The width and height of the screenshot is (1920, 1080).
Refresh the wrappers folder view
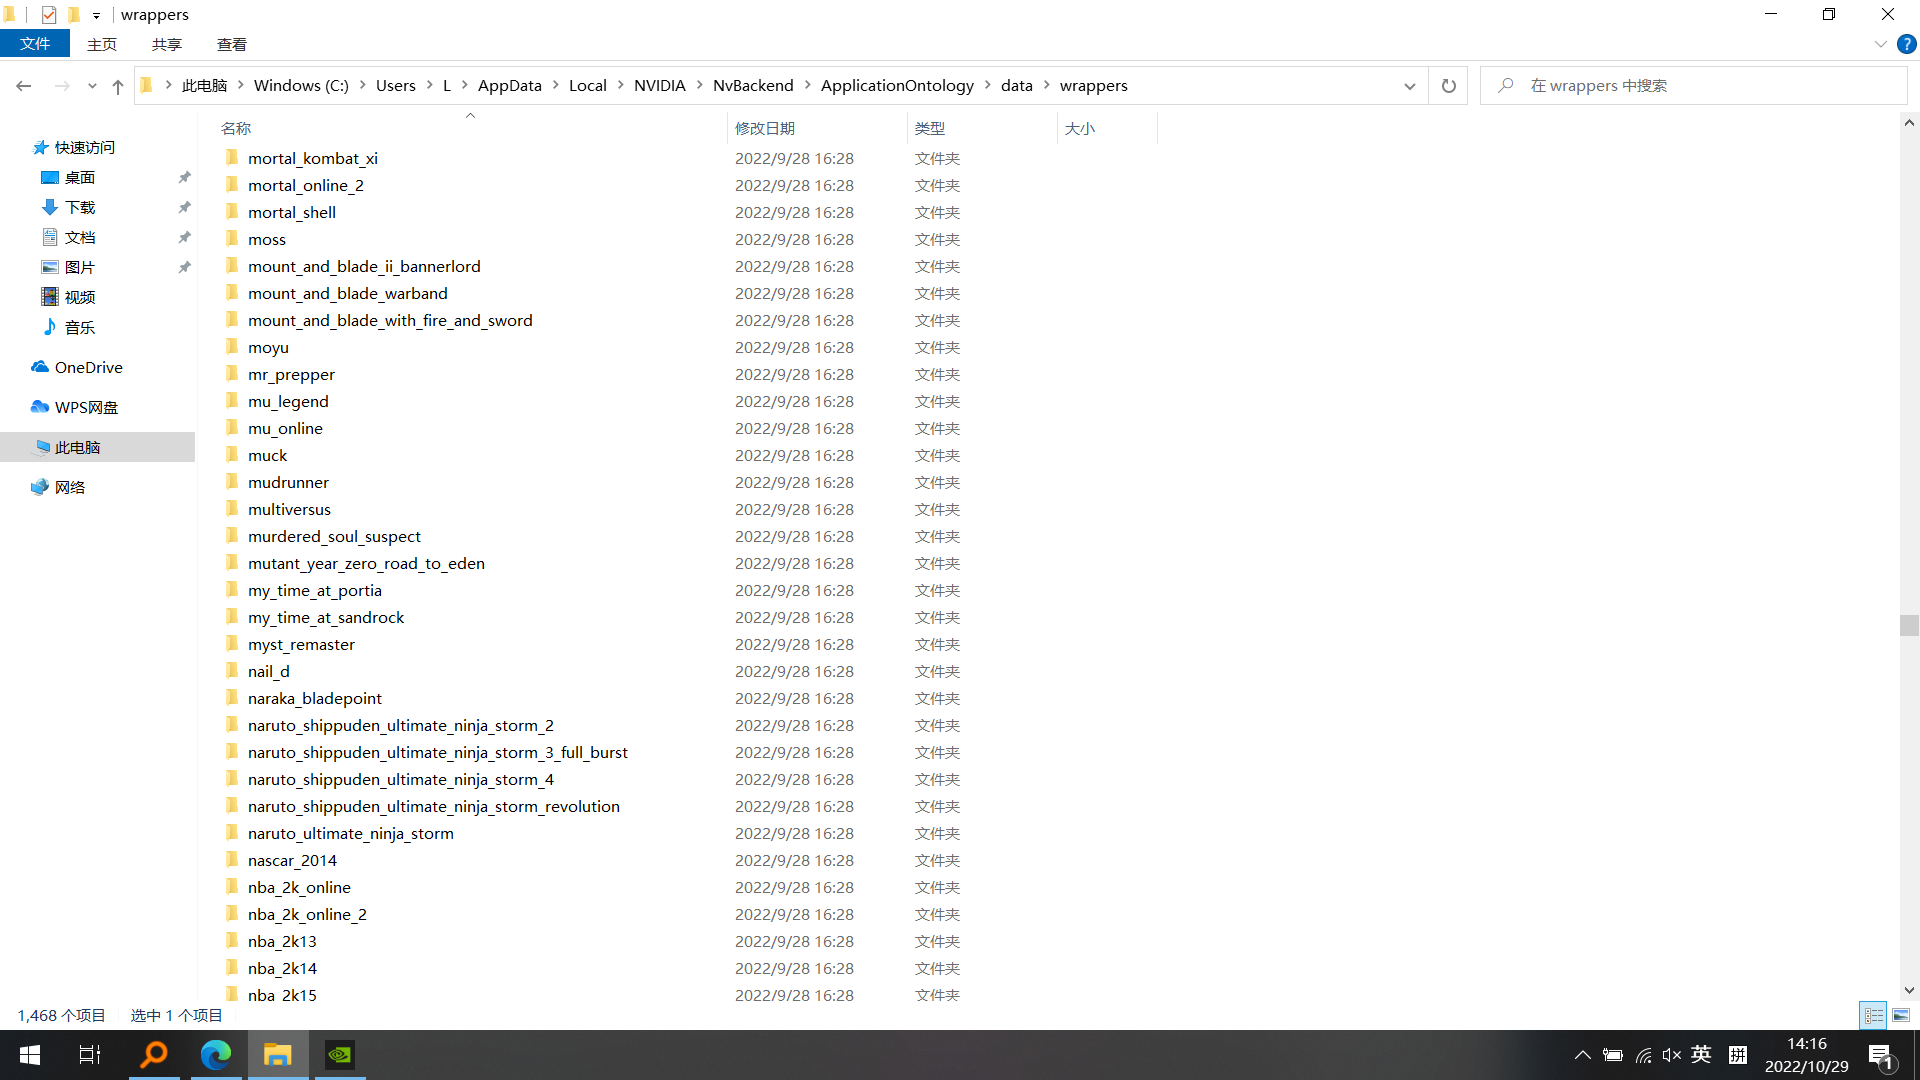1448,86
